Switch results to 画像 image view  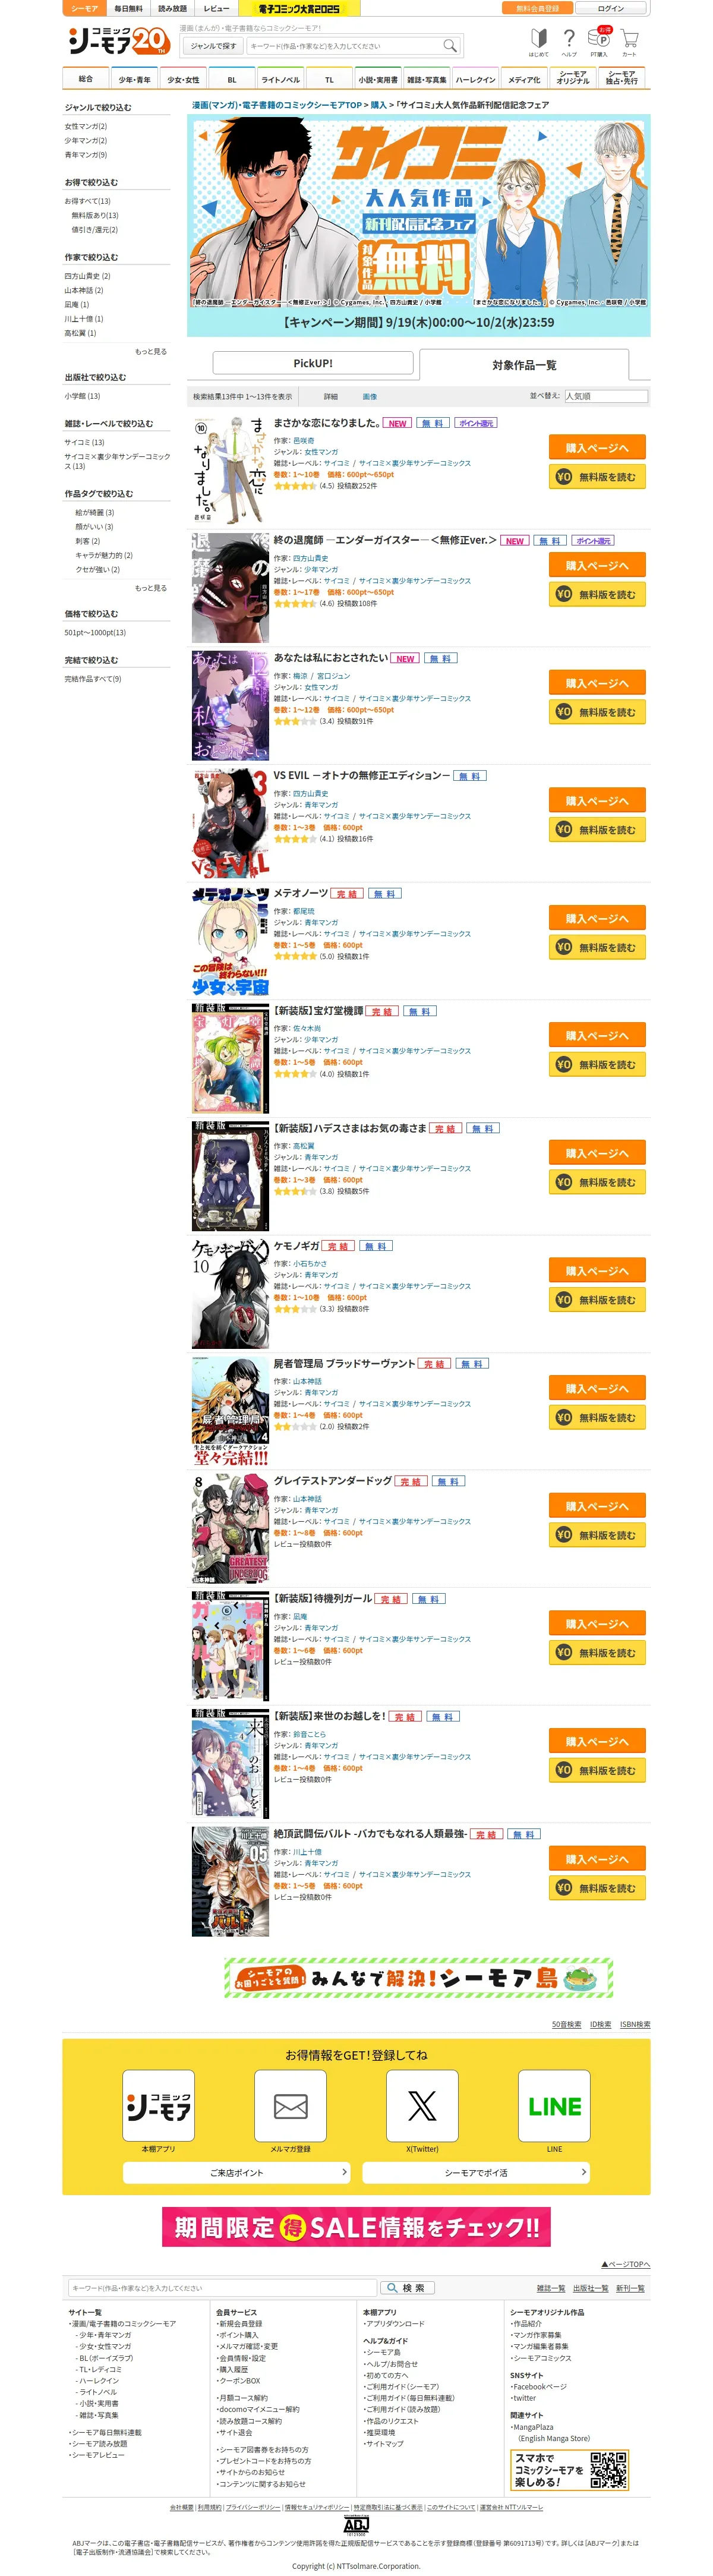(x=370, y=397)
